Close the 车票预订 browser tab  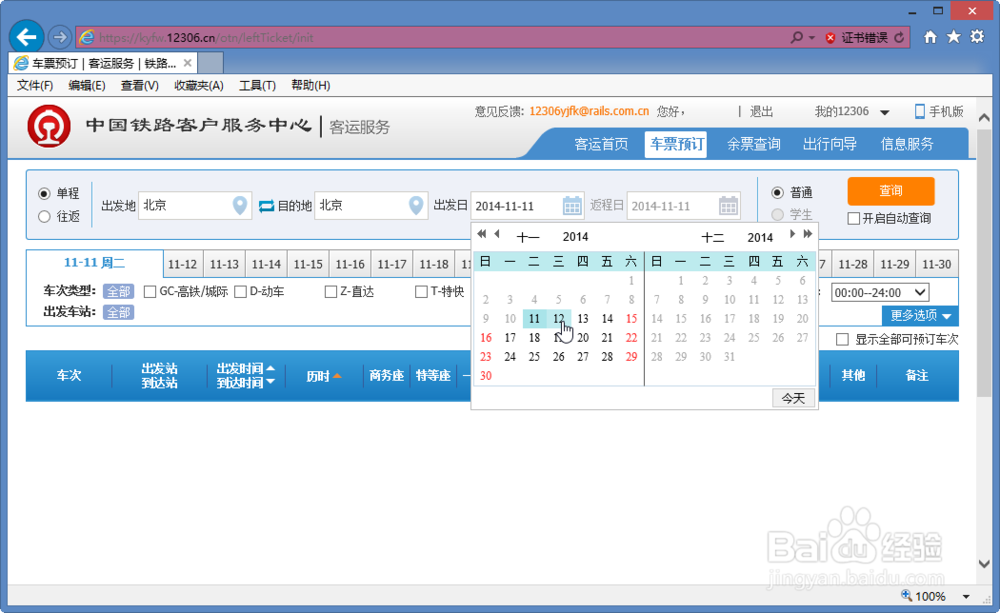click(188, 63)
